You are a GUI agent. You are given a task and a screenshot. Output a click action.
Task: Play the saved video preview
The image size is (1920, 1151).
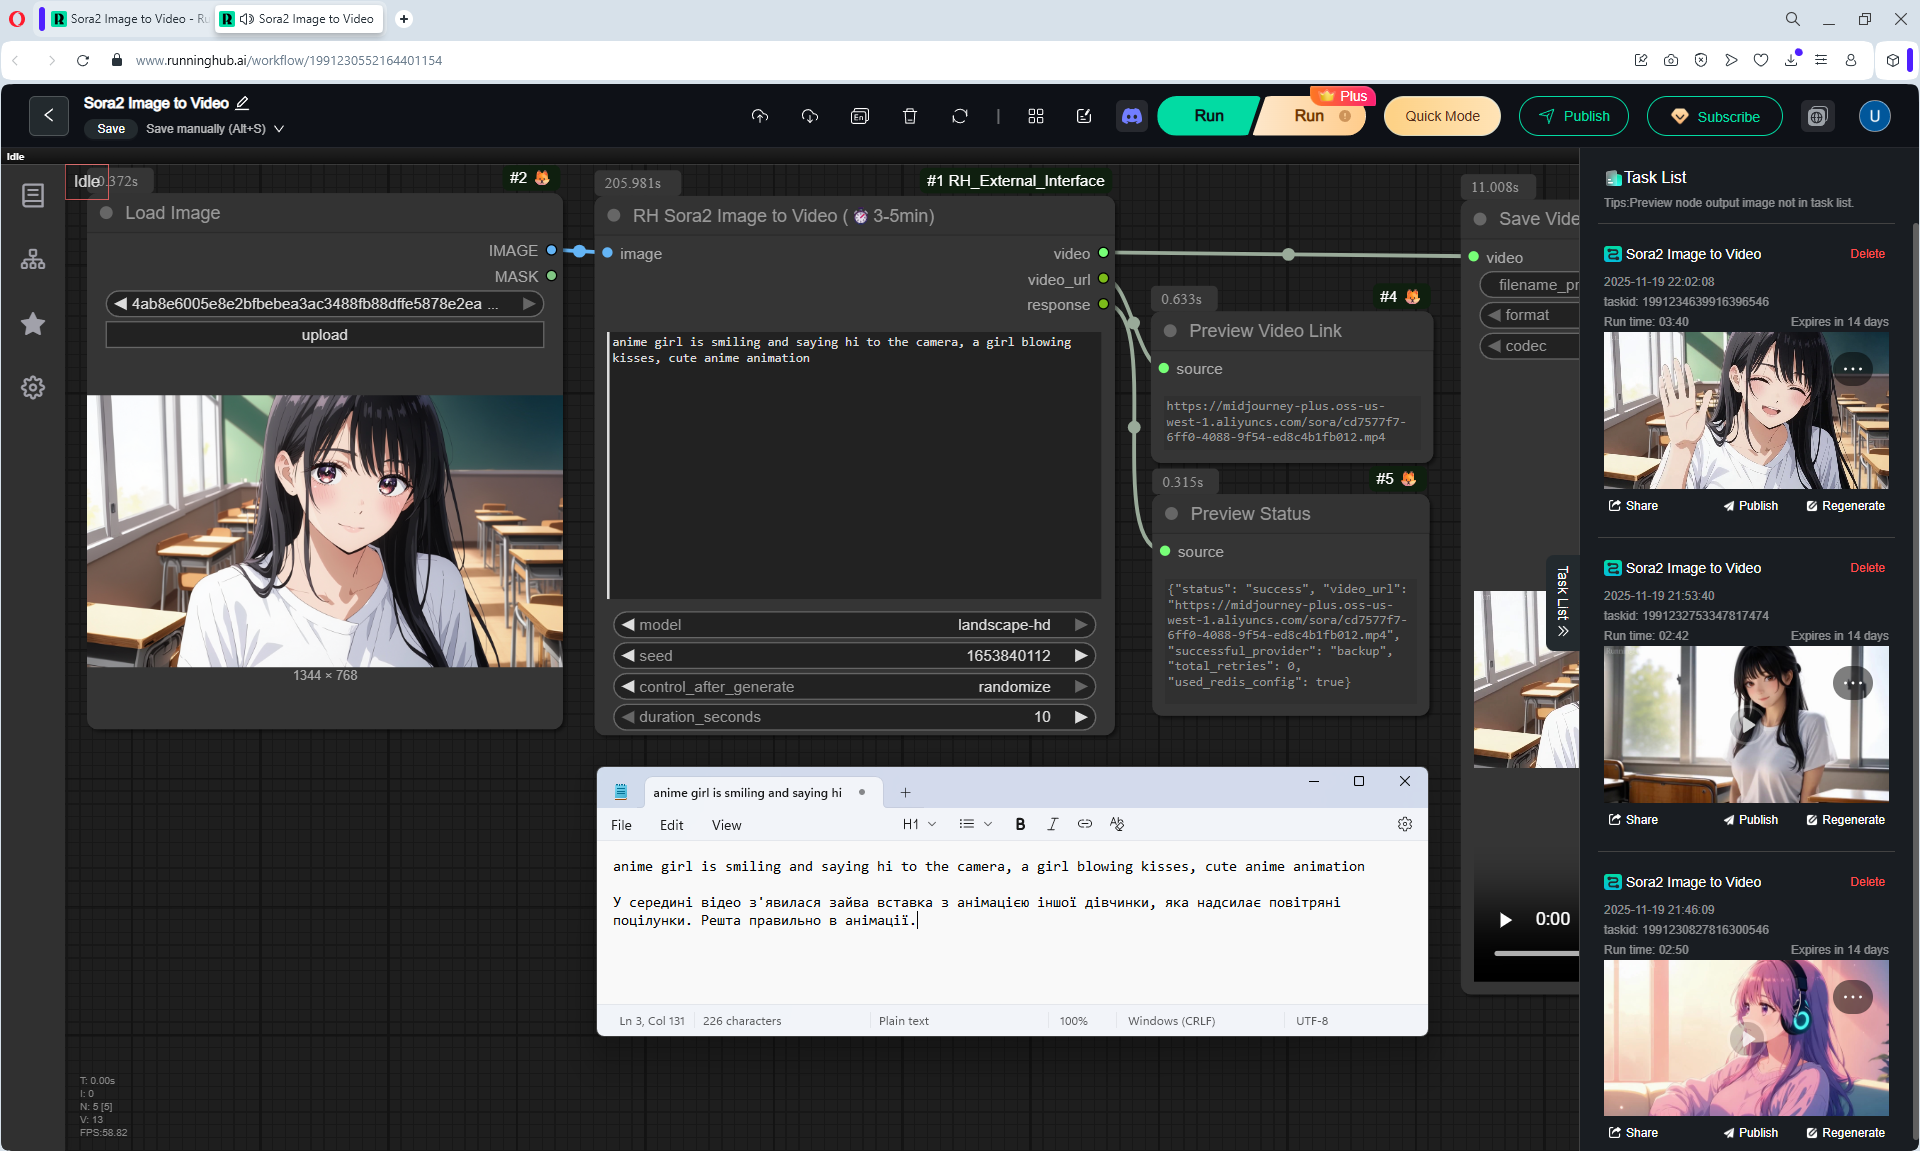point(1505,919)
